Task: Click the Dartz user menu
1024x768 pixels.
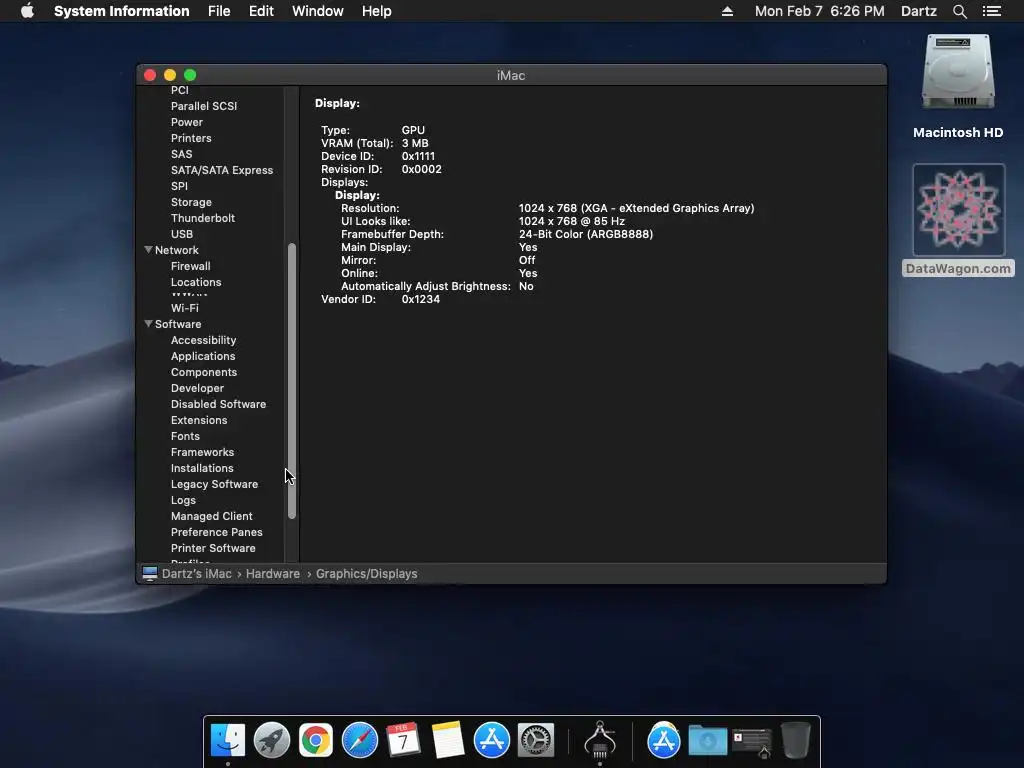Action: point(919,11)
